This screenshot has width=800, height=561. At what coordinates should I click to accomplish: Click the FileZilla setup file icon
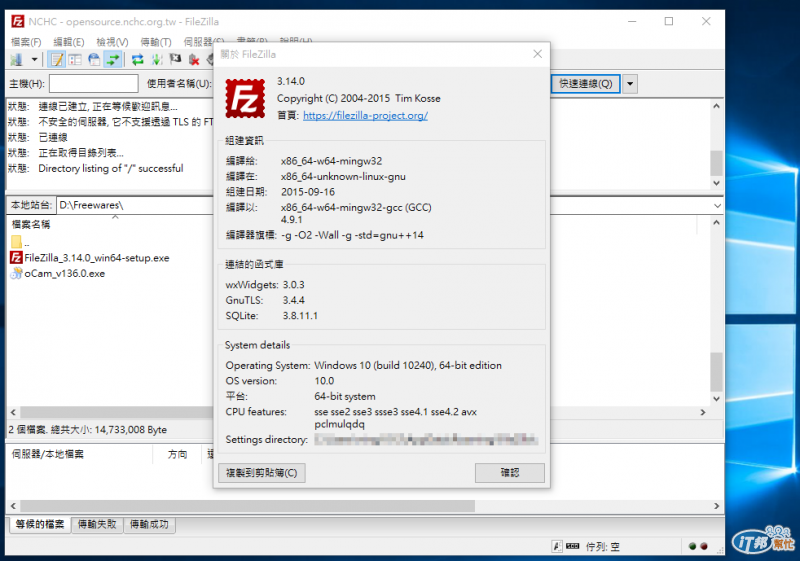[x=16, y=258]
